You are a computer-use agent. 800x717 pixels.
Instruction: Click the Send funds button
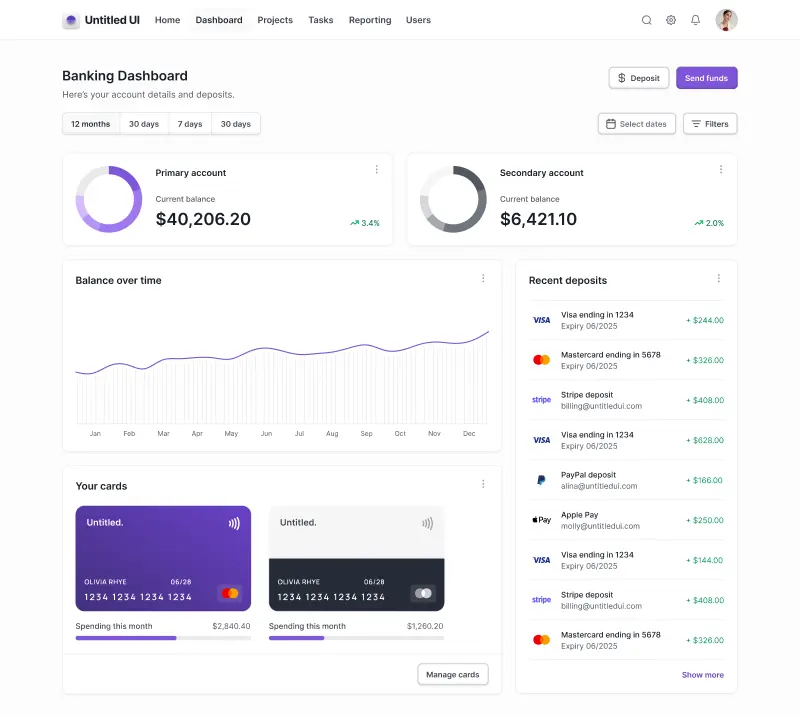(706, 77)
